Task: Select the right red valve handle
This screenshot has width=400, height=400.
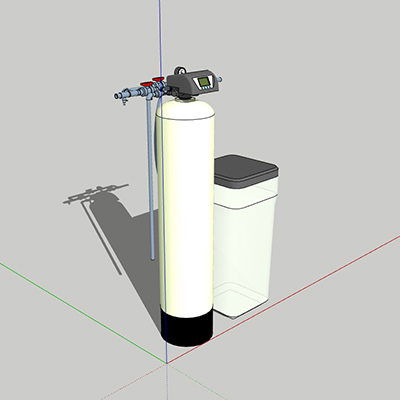Action: pos(158,79)
